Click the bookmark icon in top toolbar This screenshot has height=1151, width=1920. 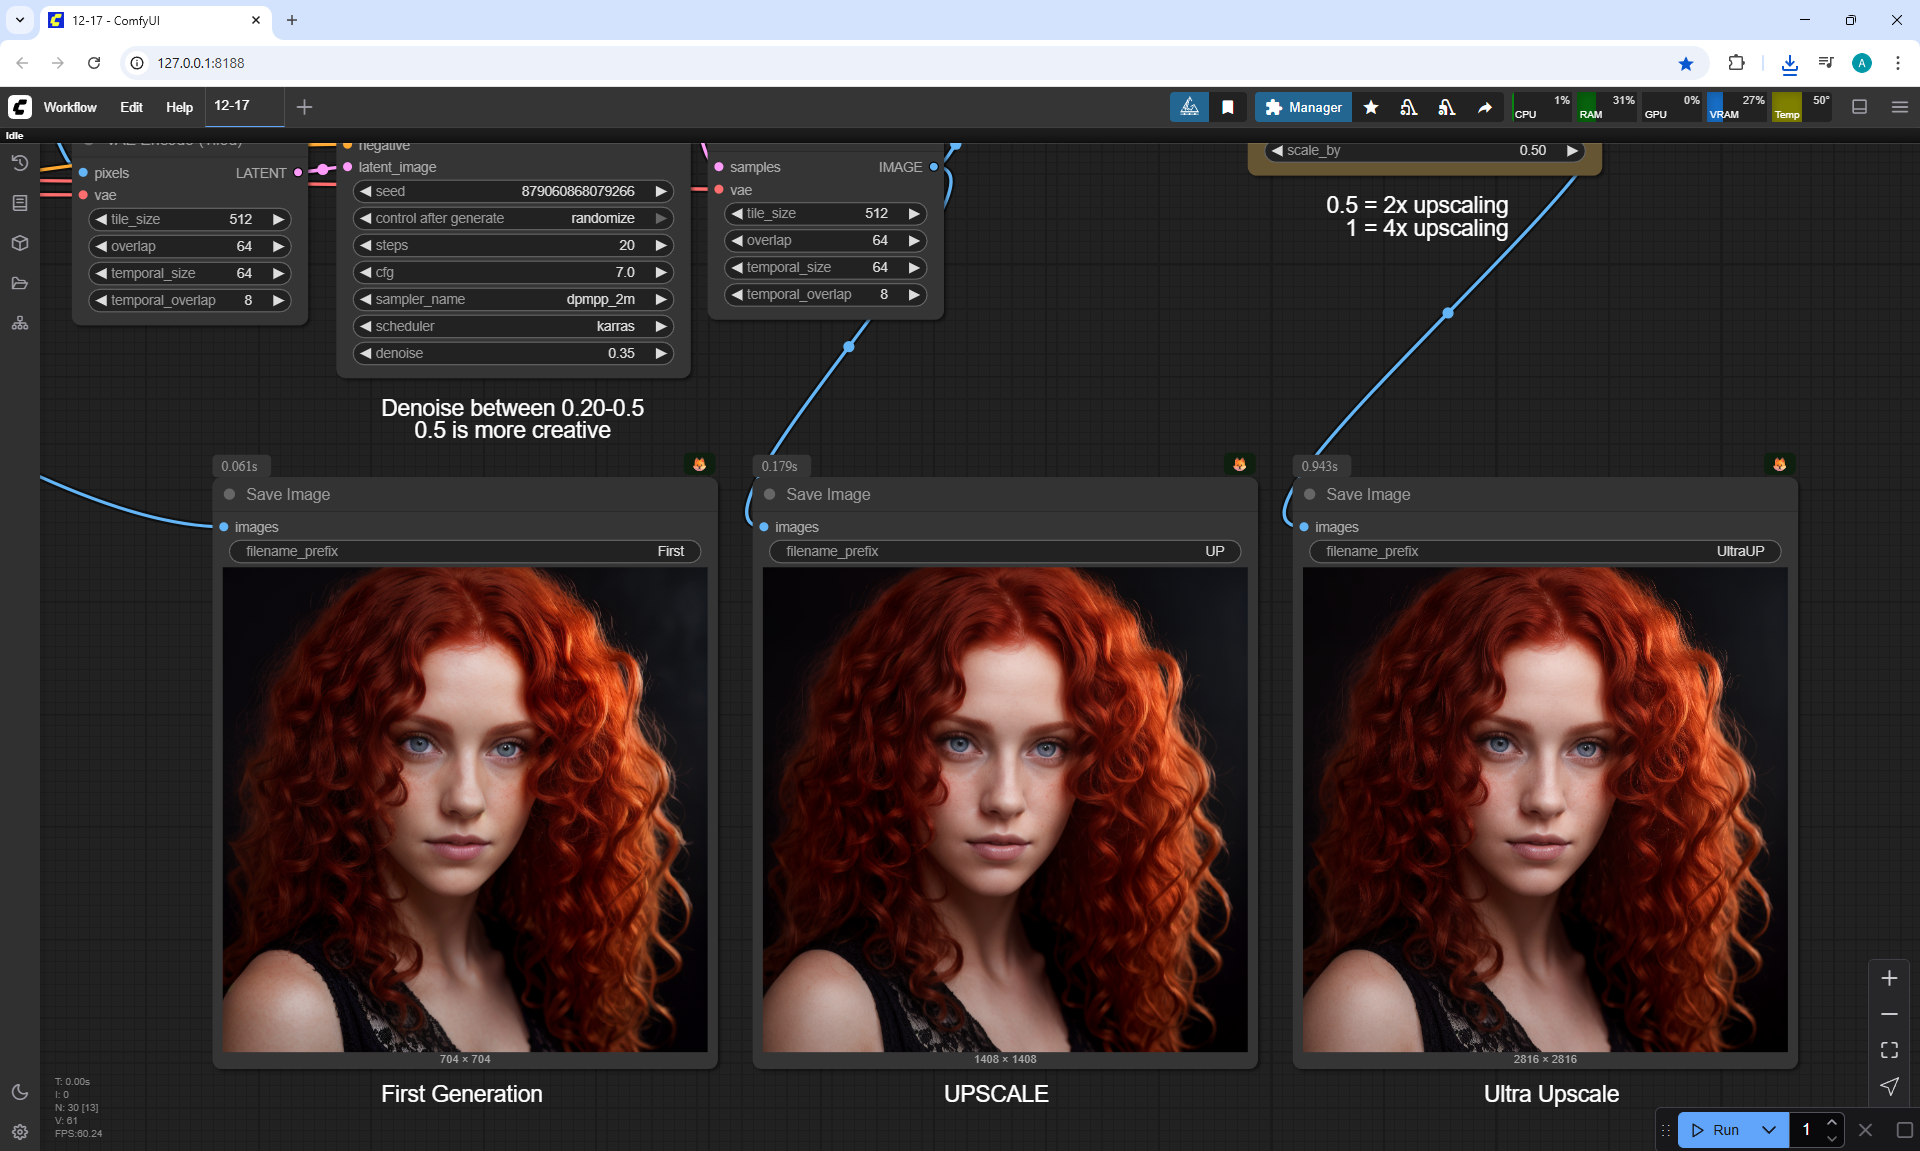tap(1228, 107)
